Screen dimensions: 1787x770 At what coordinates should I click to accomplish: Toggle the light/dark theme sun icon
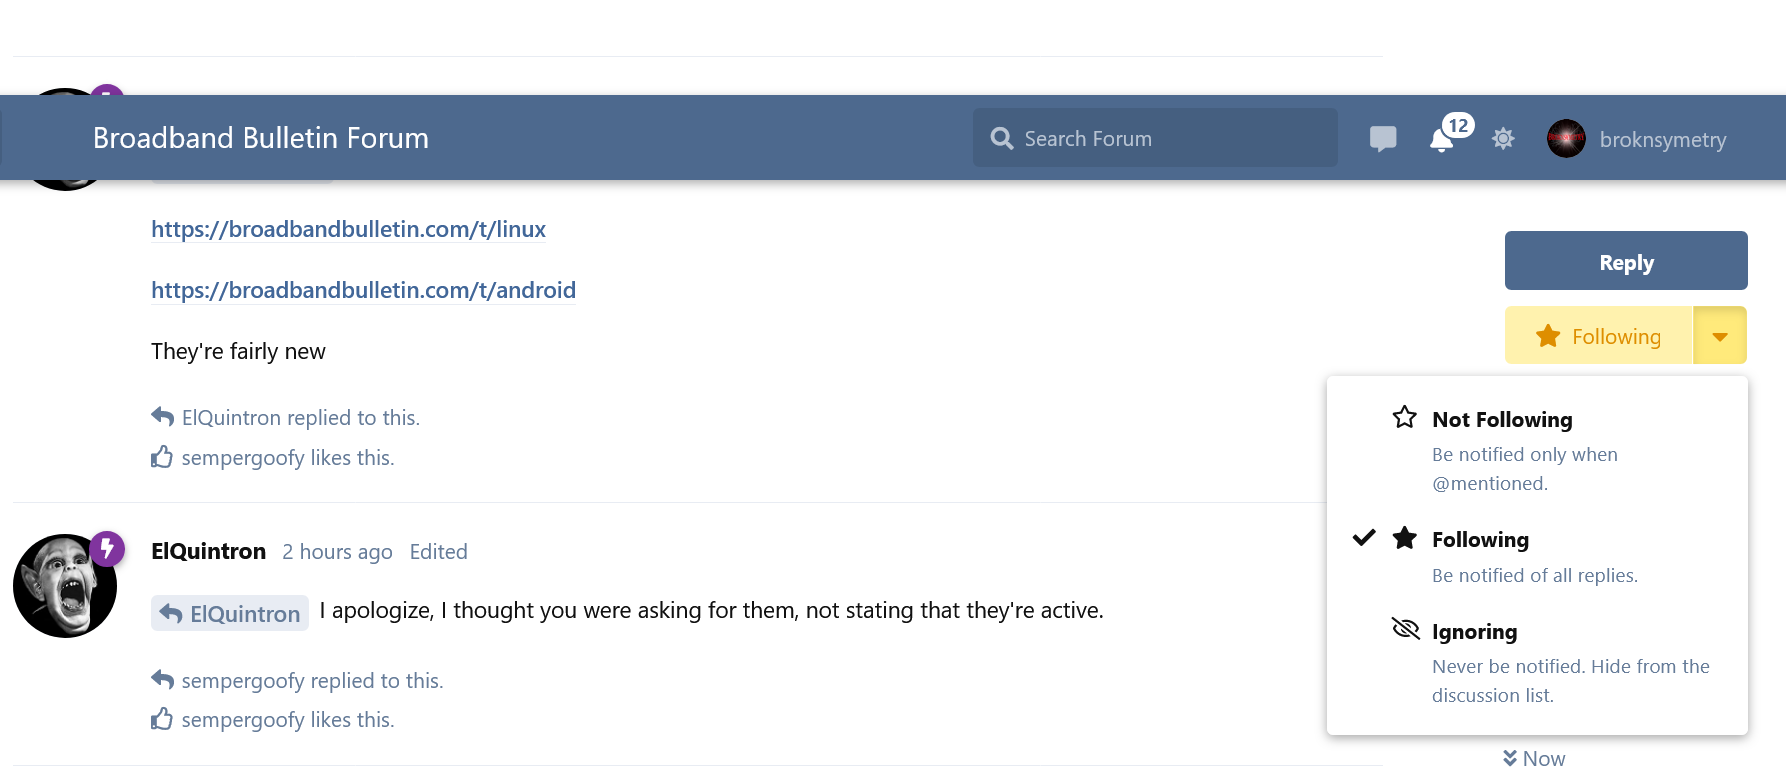point(1503,139)
